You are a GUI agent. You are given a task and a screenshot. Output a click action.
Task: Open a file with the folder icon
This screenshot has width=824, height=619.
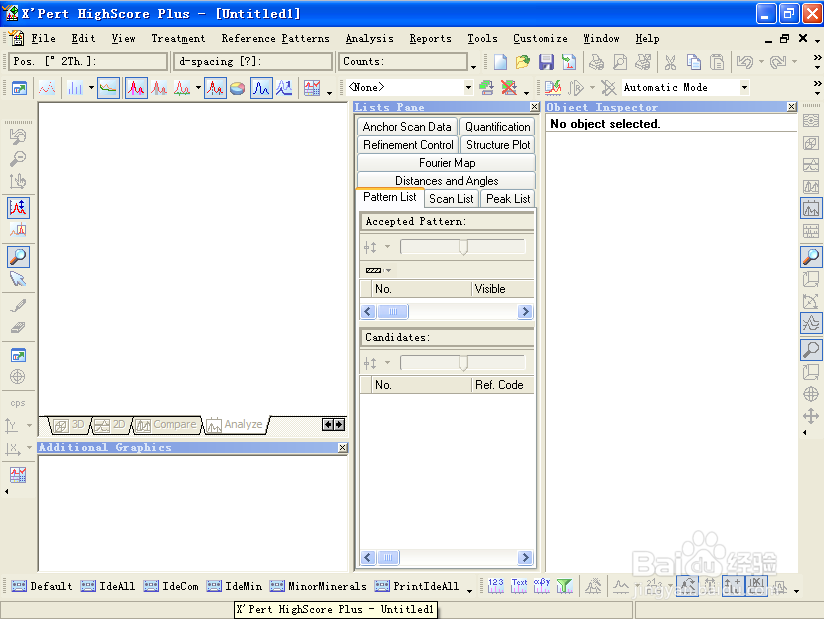click(x=523, y=62)
